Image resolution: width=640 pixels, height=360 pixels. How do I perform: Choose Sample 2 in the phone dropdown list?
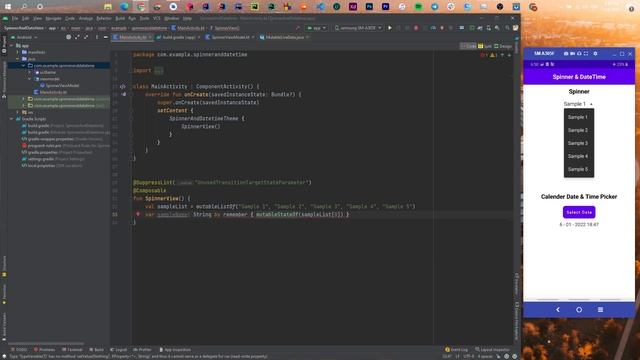(x=578, y=130)
